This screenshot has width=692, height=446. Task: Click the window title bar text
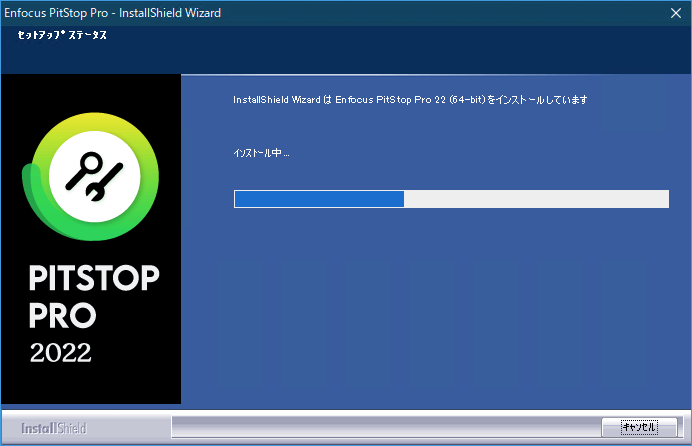point(113,13)
